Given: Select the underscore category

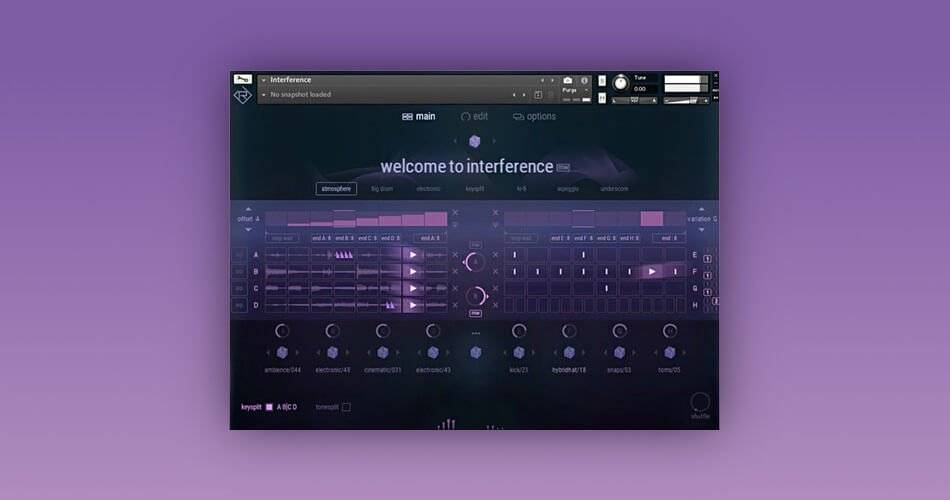Looking at the screenshot, I should tap(614, 188).
